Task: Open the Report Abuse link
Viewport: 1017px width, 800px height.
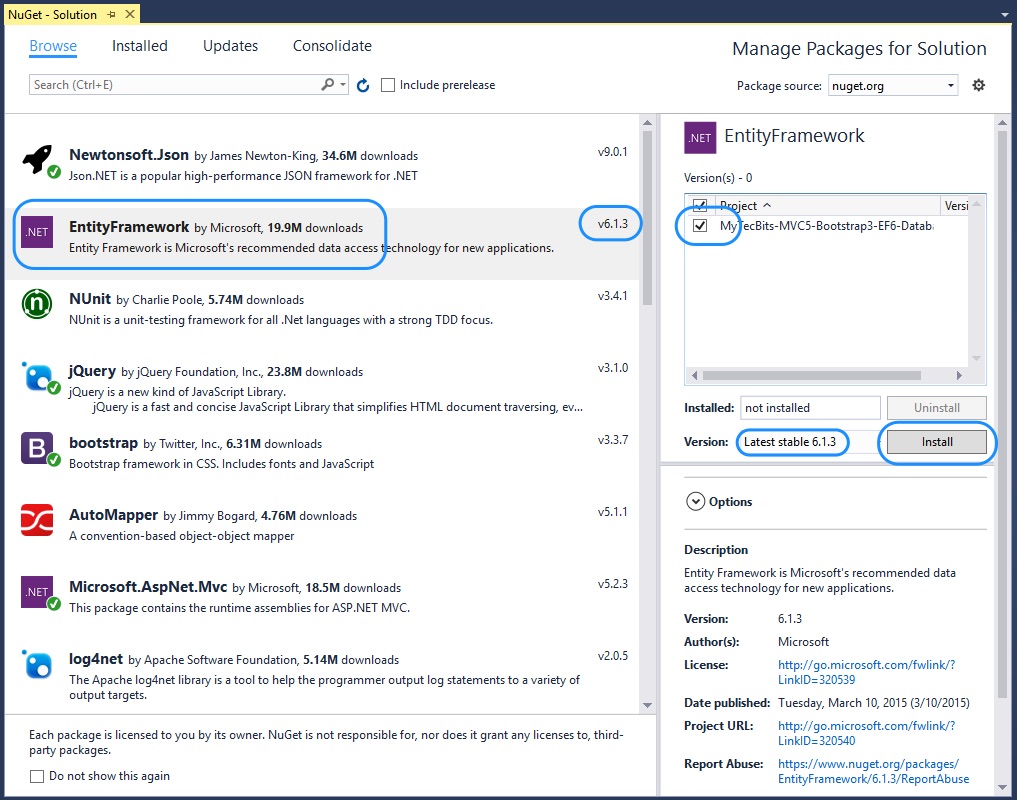Action: [874, 771]
